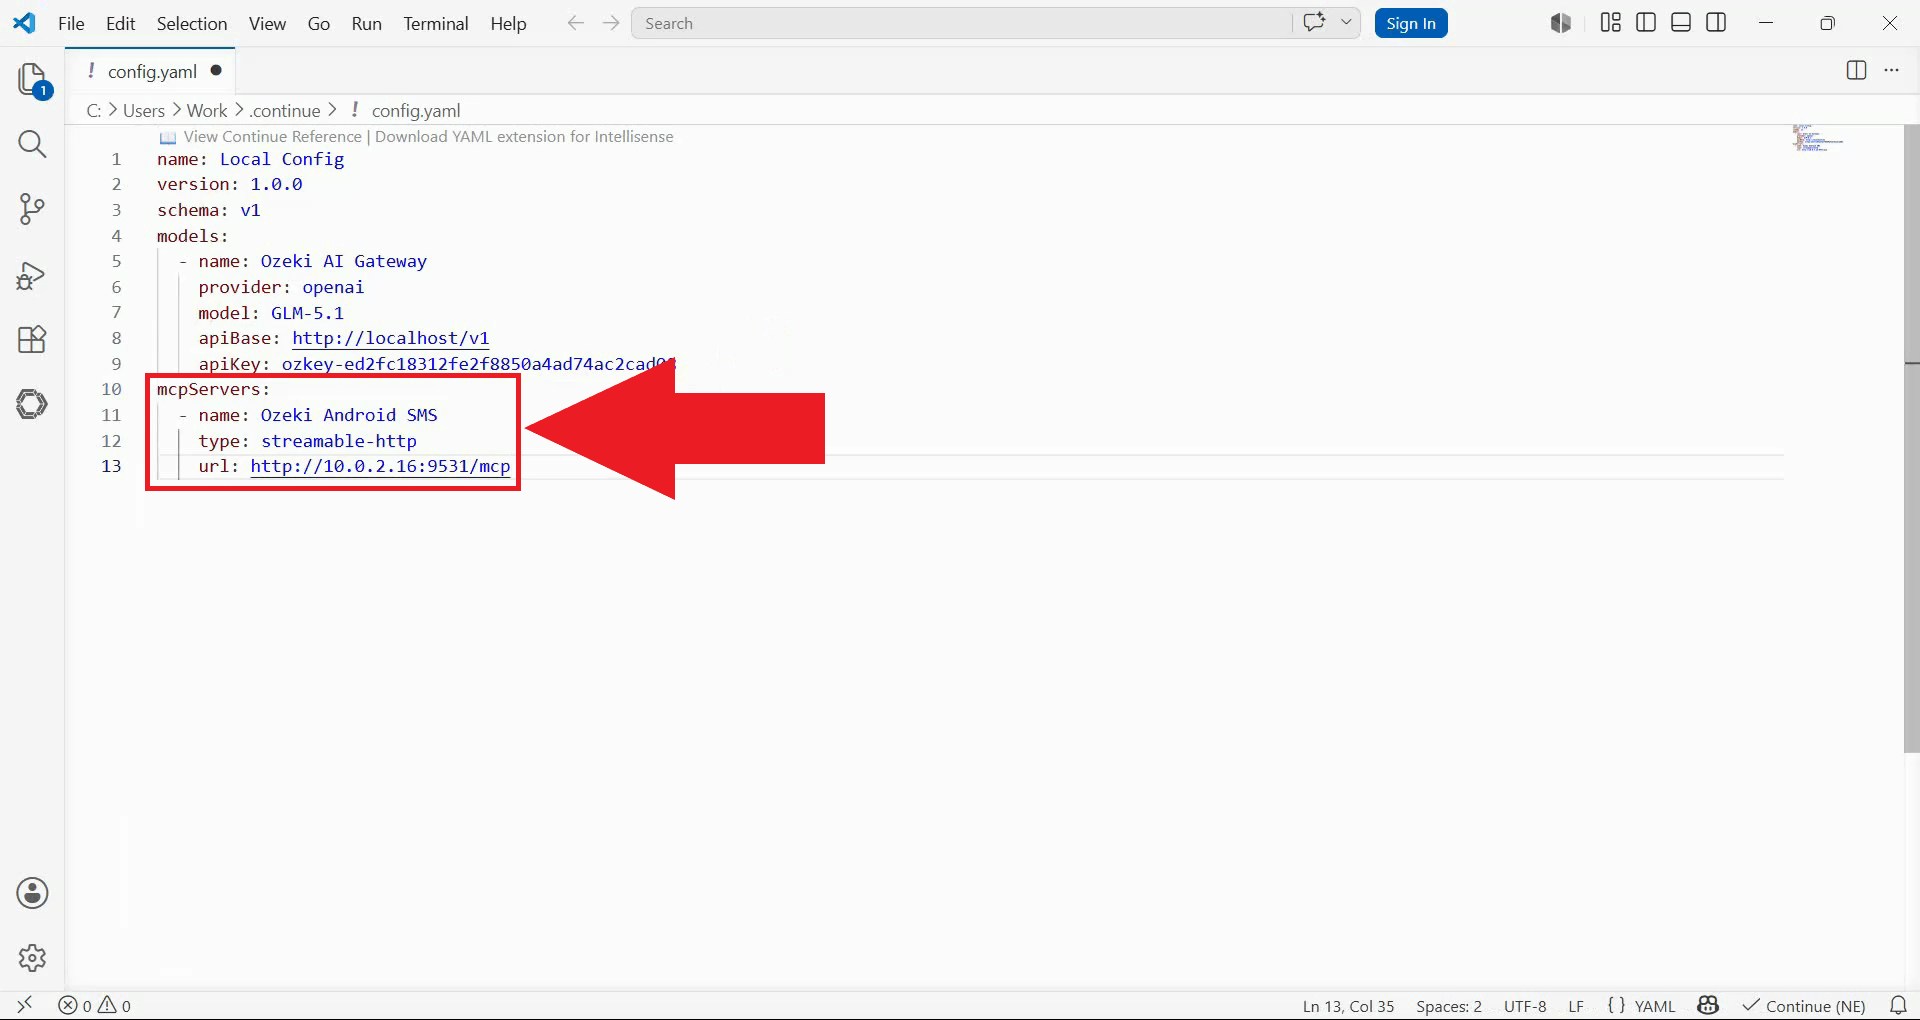Open remote window button in status bar
1920x1020 pixels.
tap(25, 1005)
